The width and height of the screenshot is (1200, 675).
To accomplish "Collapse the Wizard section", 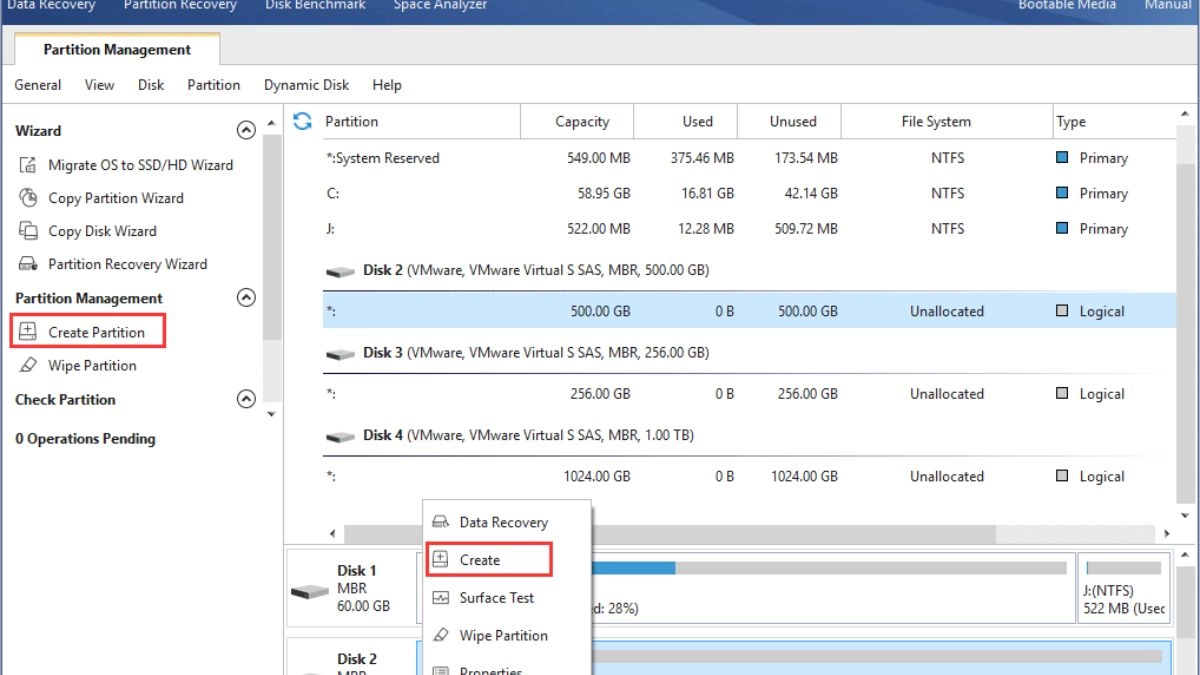I will pos(245,130).
